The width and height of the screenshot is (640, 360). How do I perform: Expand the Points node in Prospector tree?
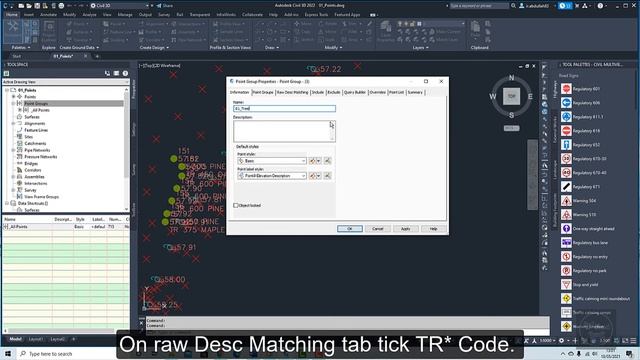point(13,97)
